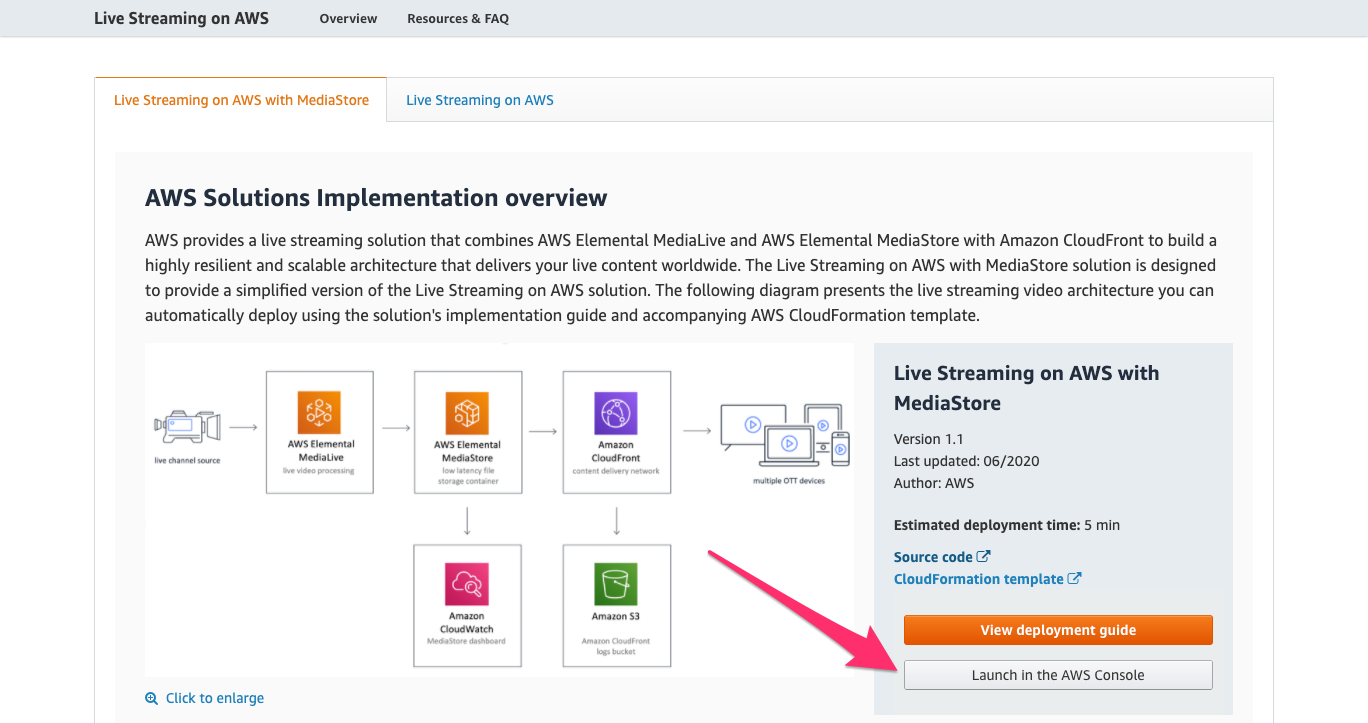The image size is (1368, 723).
Task: Click the Live Streaming on AWS page title
Action: coord(181,18)
